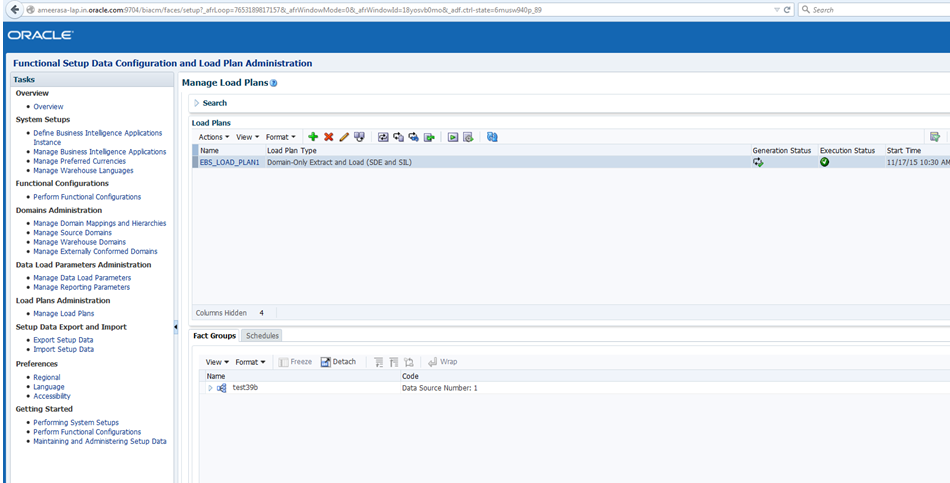This screenshot has height=483, width=950.
Task: Open Performing System Setups link
Action: (76, 422)
